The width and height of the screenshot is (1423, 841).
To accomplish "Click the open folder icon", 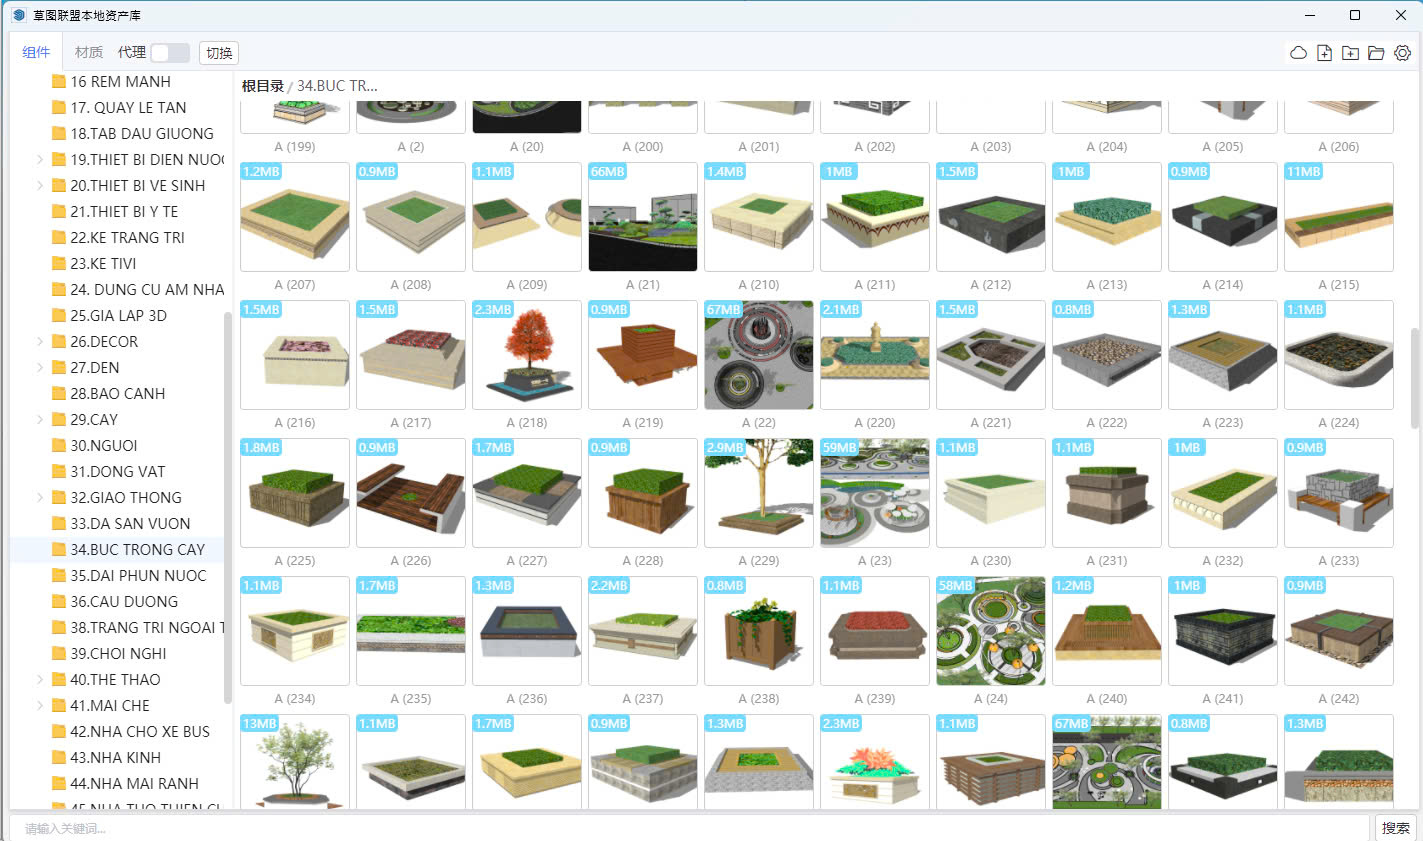I will [1376, 53].
